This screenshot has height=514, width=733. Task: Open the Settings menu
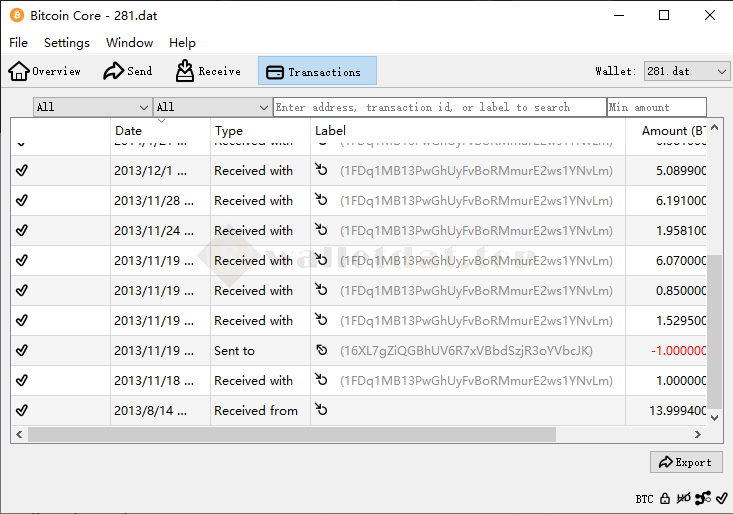(x=67, y=43)
